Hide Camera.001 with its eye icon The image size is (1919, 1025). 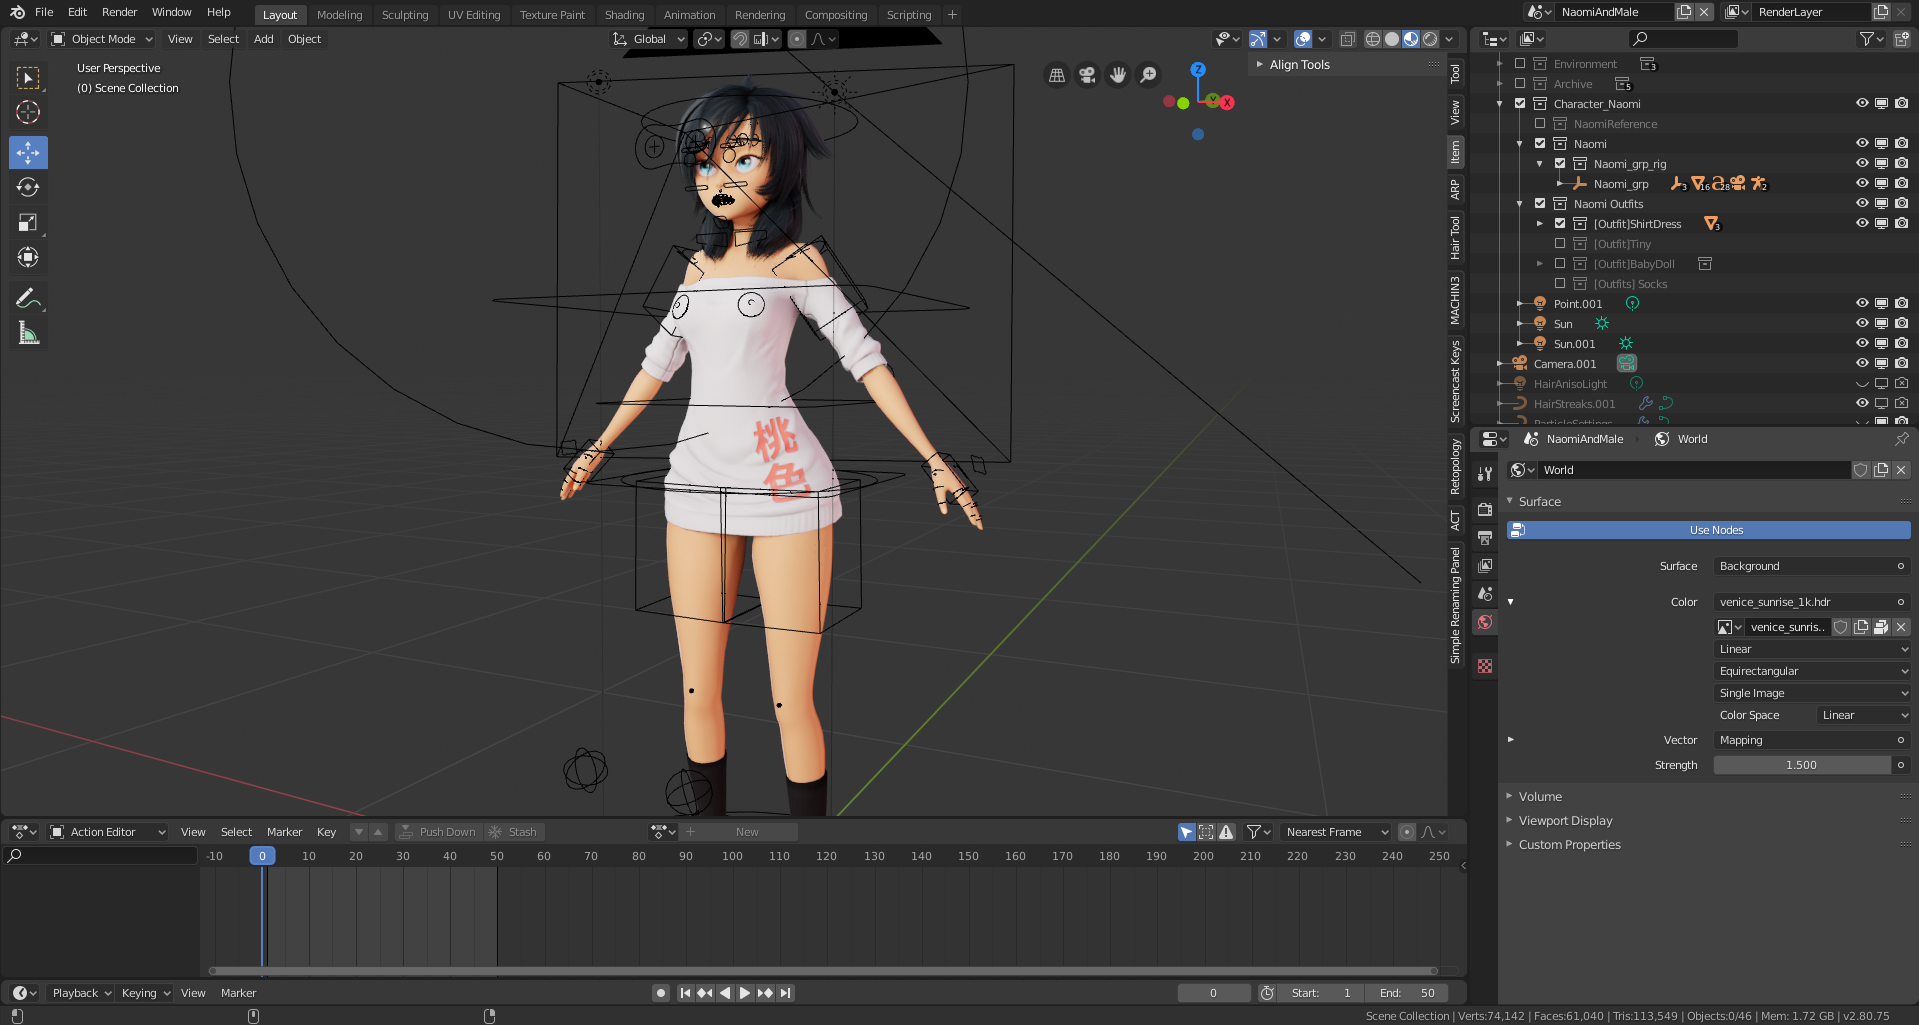coord(1862,364)
